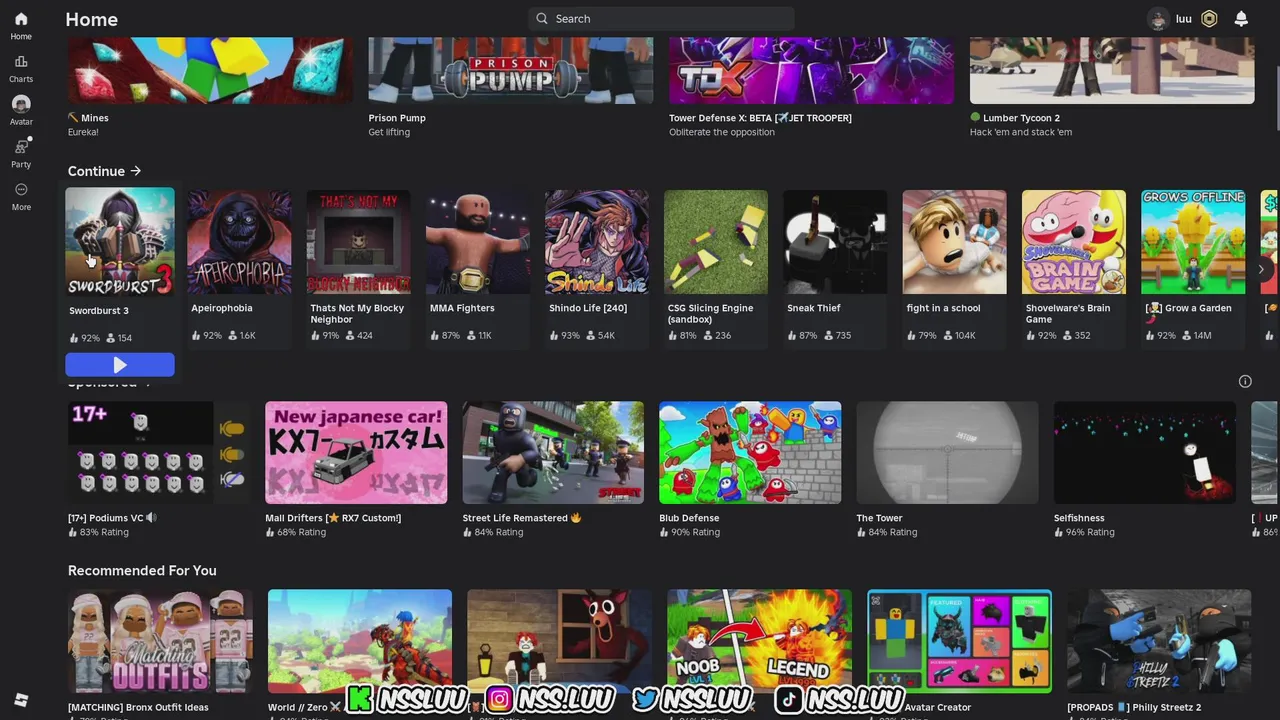The height and width of the screenshot is (720, 1280).
Task: Open Shovelware's Brain Game thumbnail
Action: pyautogui.click(x=1074, y=242)
